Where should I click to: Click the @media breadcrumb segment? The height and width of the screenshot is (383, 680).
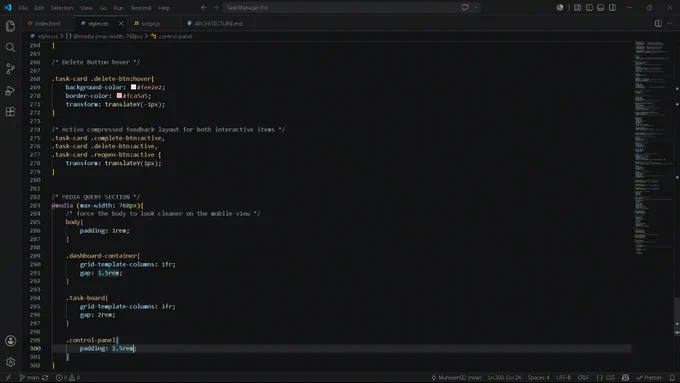104,36
